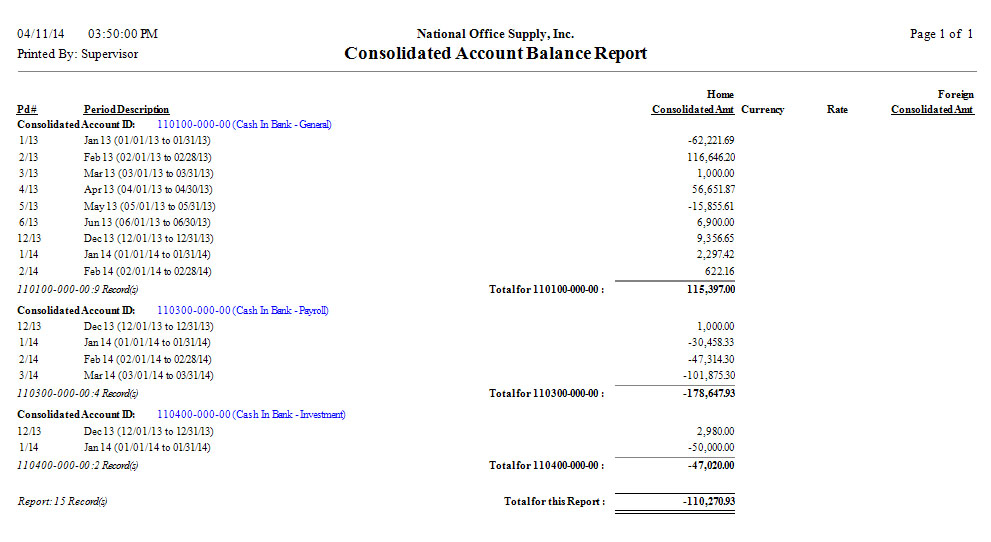The image size is (991, 542).
Task: Open account link 110300-000-00 Cash In Bank - Payroll
Action: (x=243, y=310)
